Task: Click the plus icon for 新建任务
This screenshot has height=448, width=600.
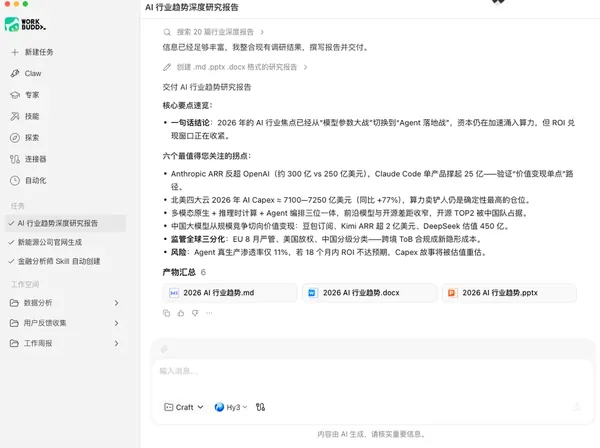Action: [15, 52]
